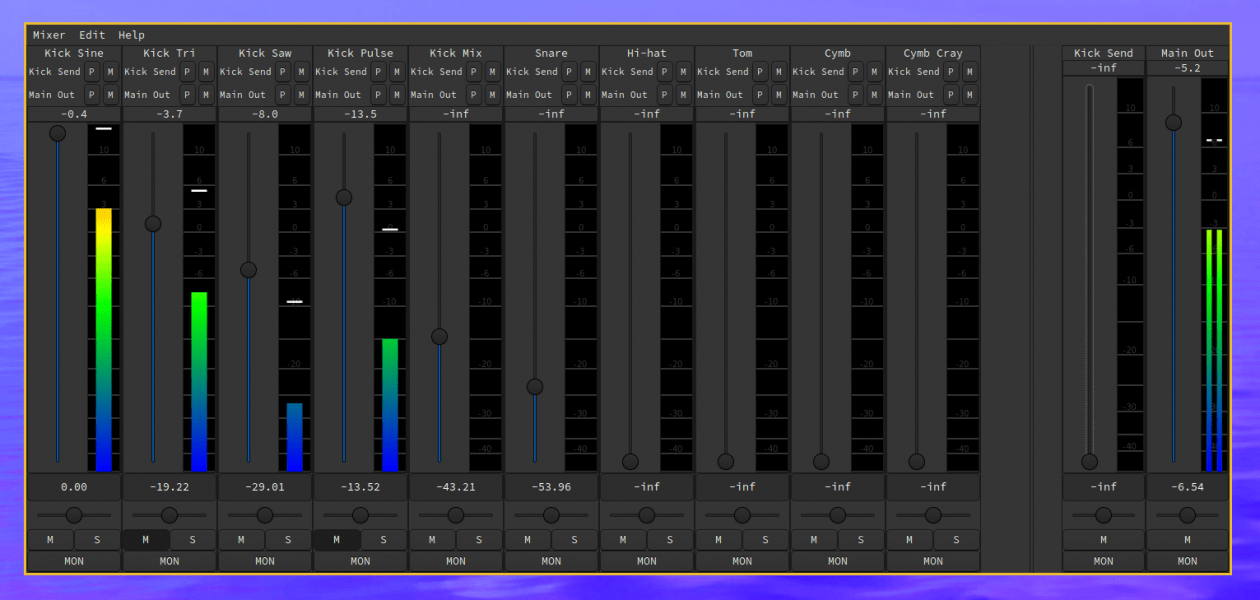This screenshot has height=600, width=1260.
Task: Click the -0.4 gain value on Kick Sine
Action: 74,114
